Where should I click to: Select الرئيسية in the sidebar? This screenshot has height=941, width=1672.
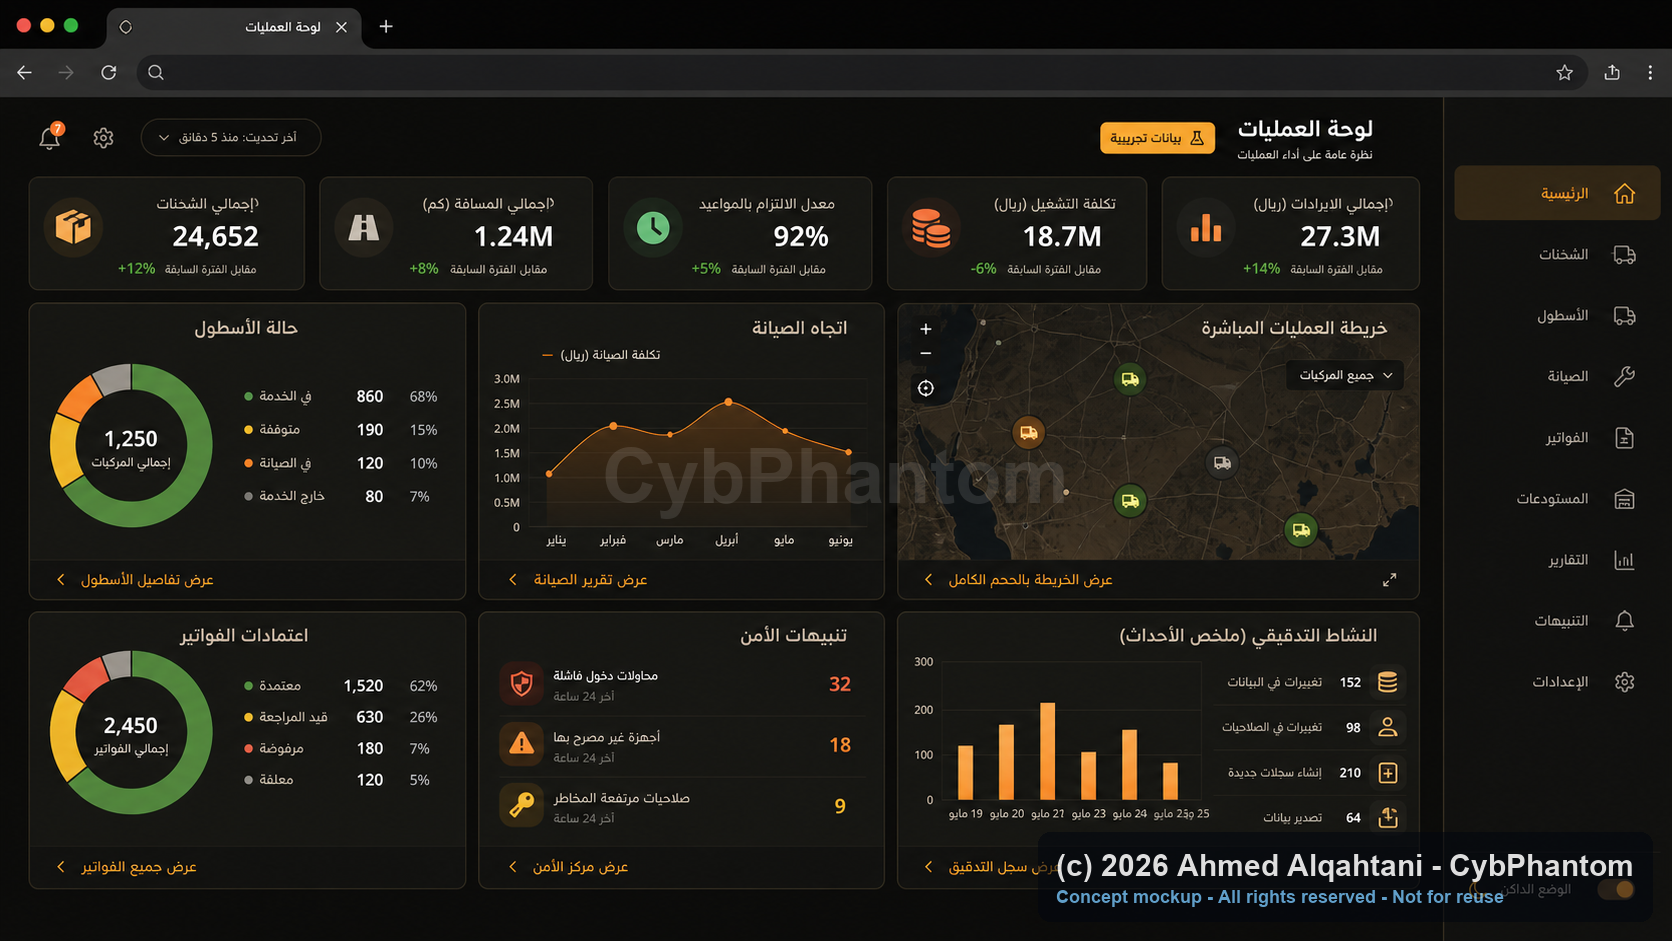point(1556,193)
